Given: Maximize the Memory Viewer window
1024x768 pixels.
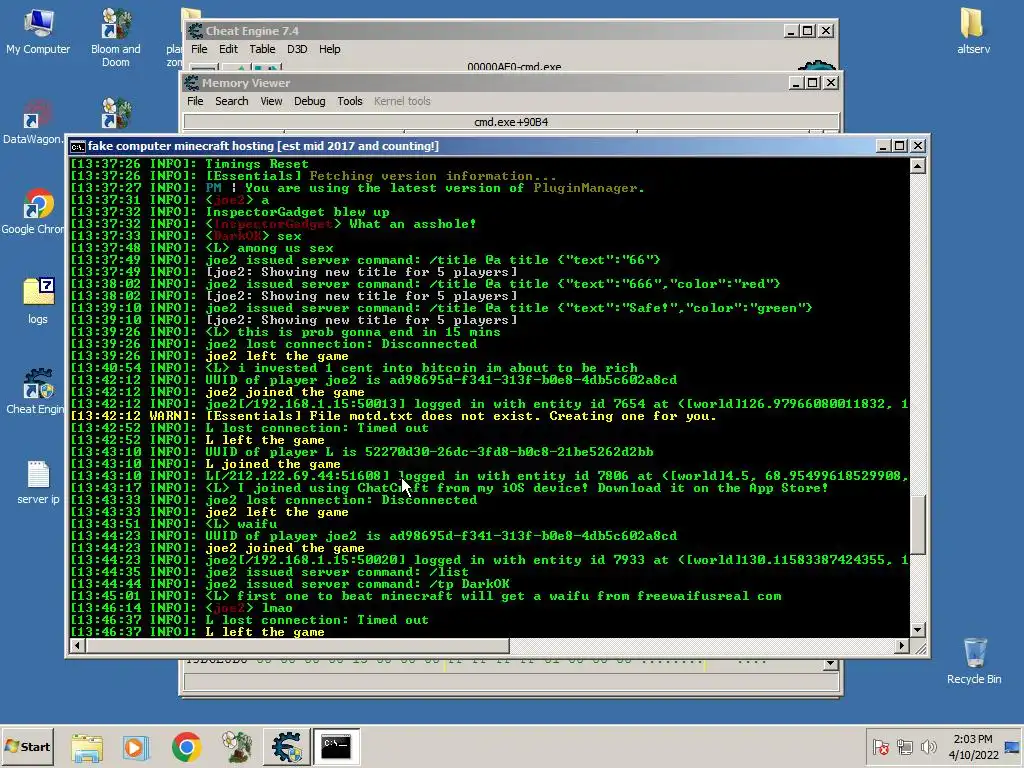Looking at the screenshot, I should tap(812, 82).
